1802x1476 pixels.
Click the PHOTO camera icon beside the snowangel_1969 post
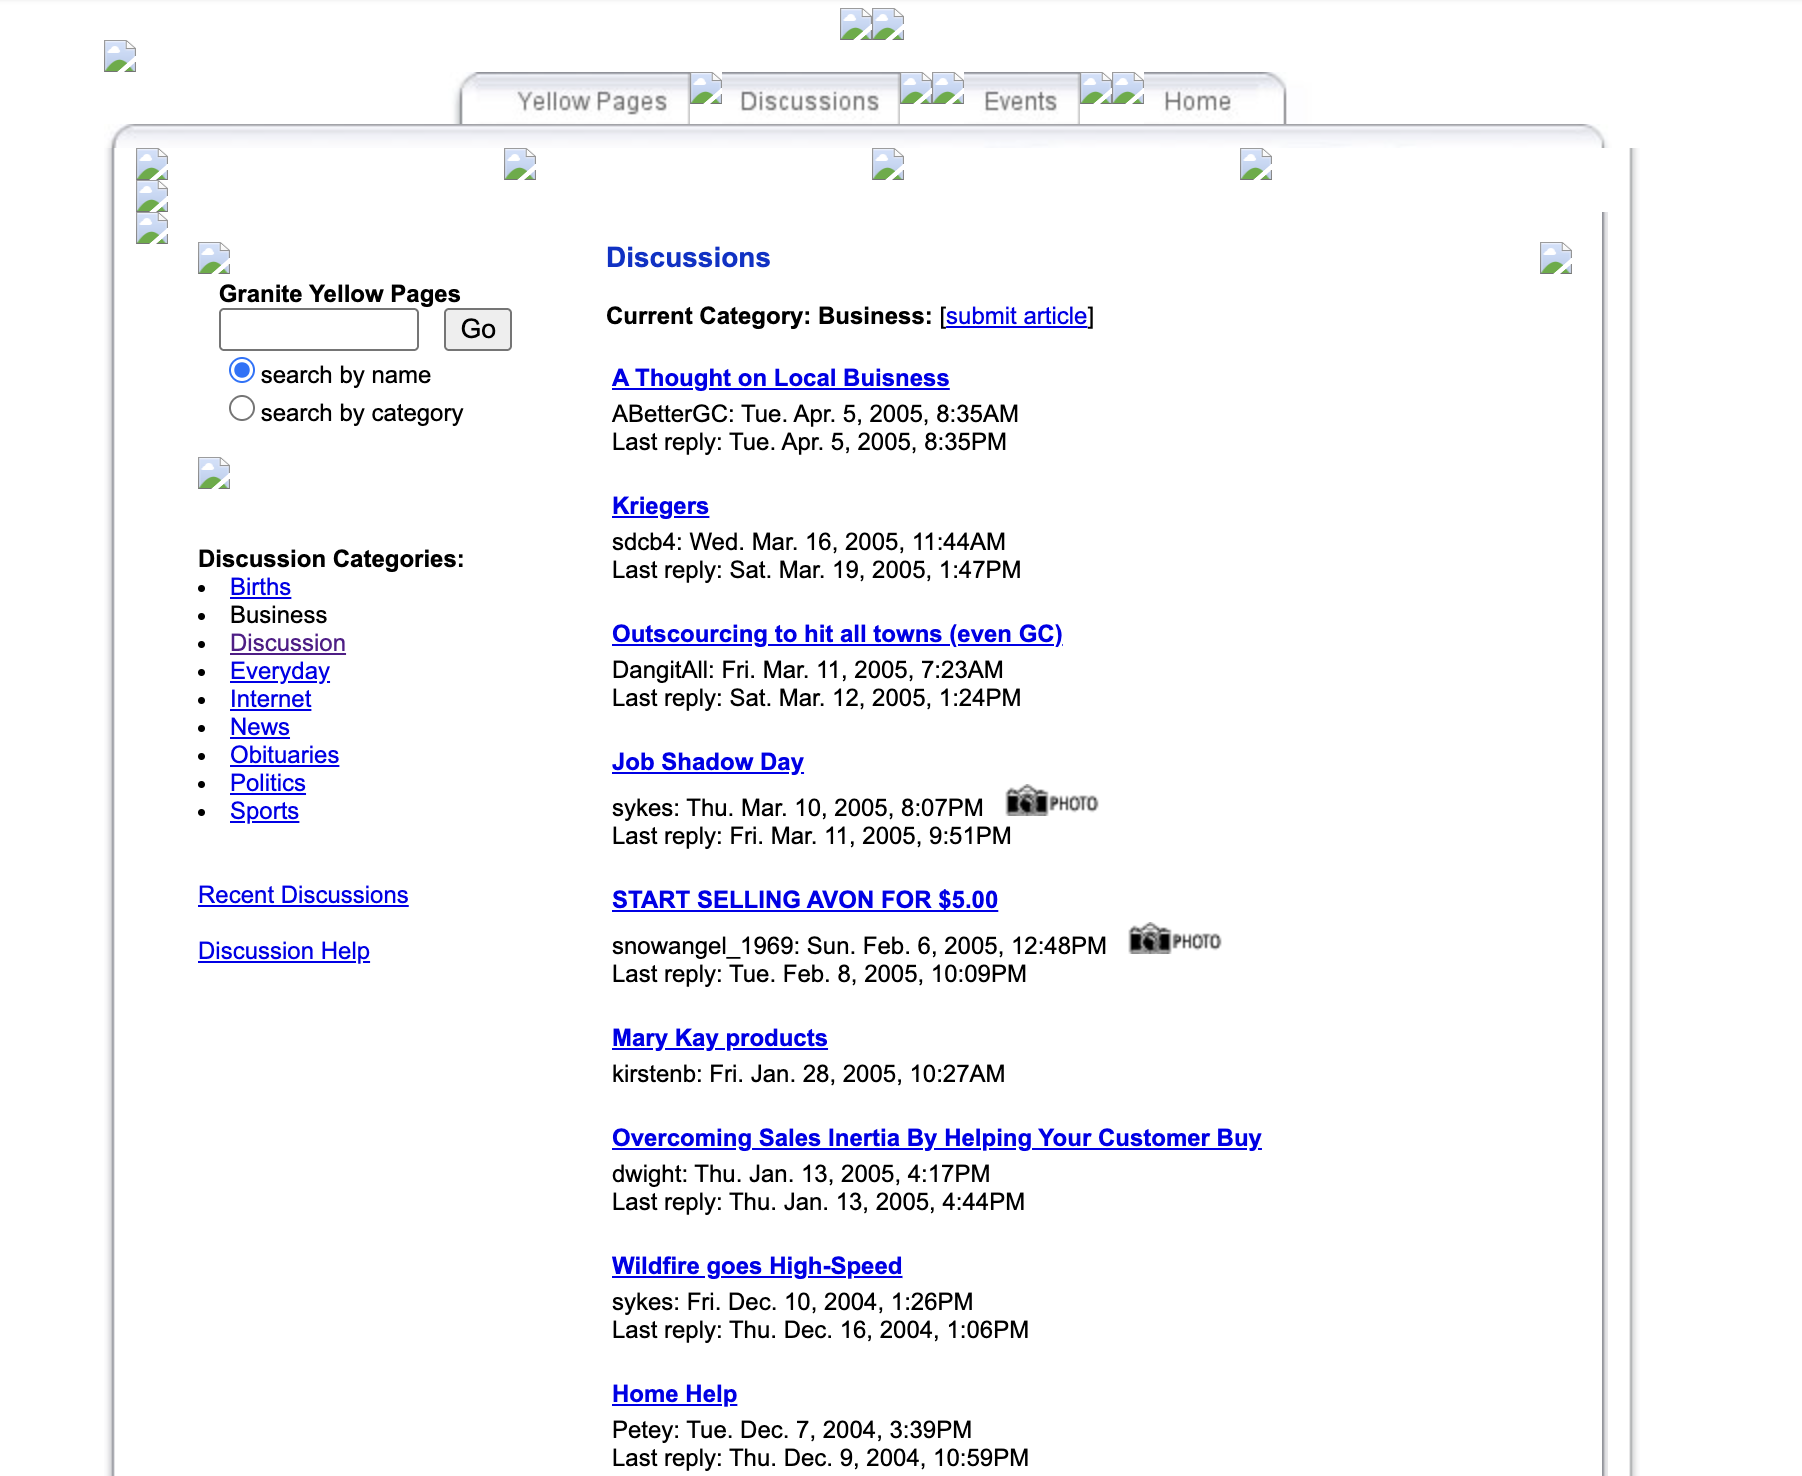tap(1174, 940)
